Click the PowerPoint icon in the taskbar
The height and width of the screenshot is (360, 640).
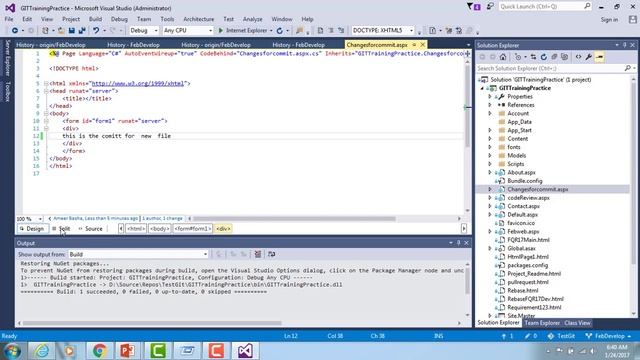click(x=128, y=351)
